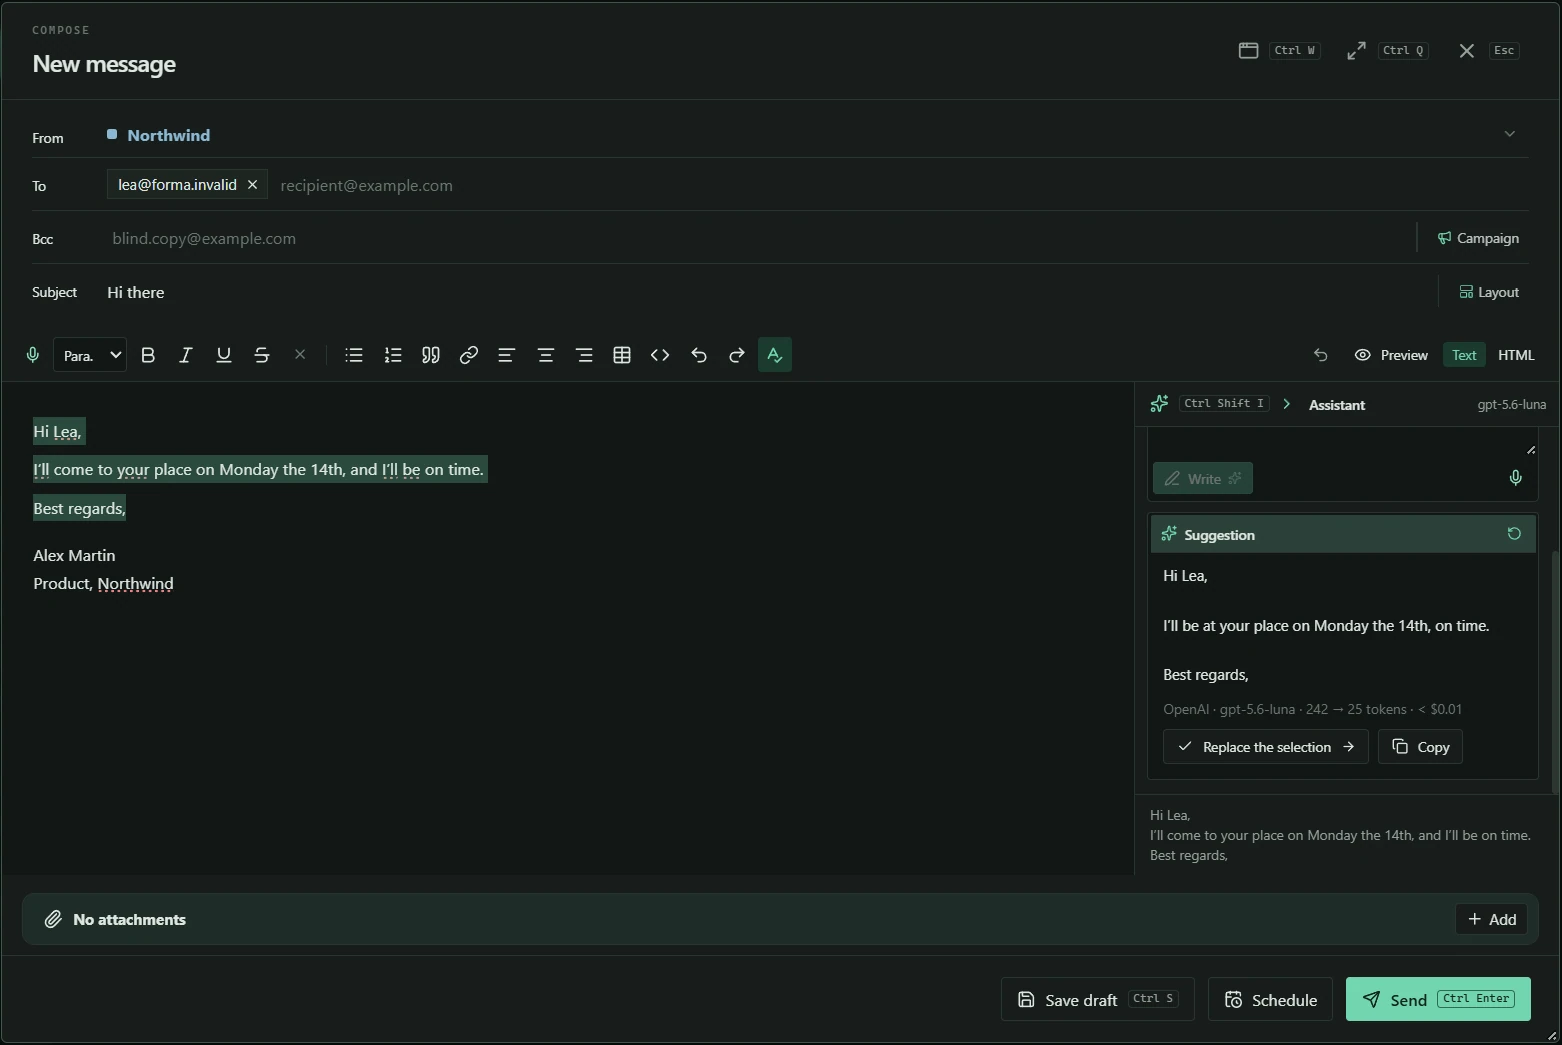Click the assistant Write button
This screenshot has width=1562, height=1045.
(x=1203, y=479)
